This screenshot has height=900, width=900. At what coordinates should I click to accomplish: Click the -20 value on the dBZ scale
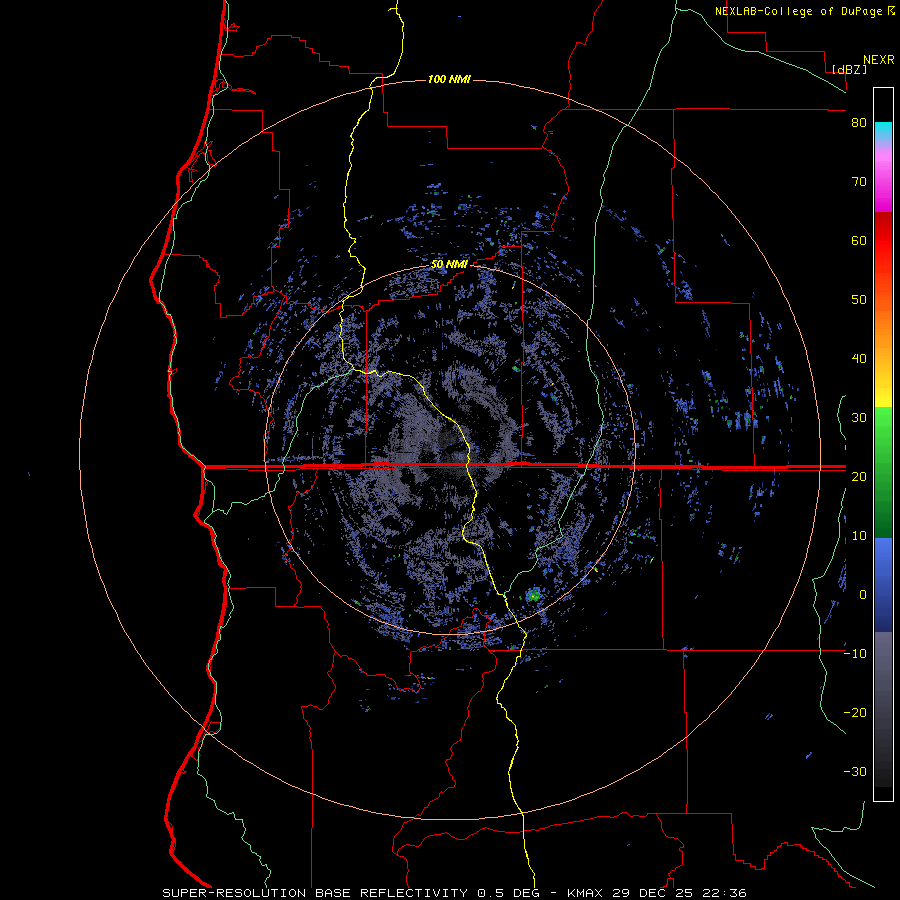click(x=855, y=712)
